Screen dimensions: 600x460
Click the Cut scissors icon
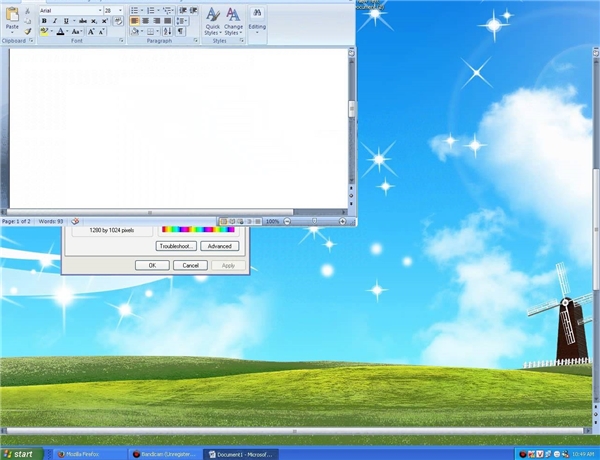pos(28,11)
